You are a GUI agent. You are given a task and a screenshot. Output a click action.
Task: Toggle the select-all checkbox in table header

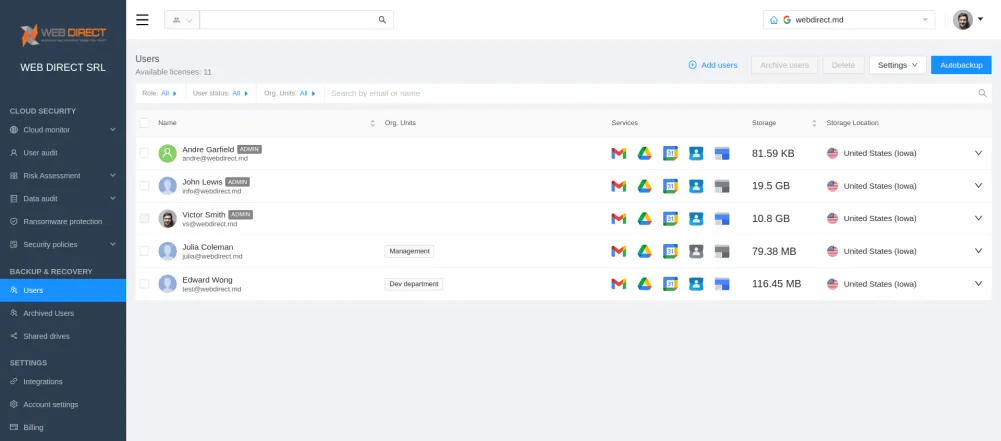(144, 123)
